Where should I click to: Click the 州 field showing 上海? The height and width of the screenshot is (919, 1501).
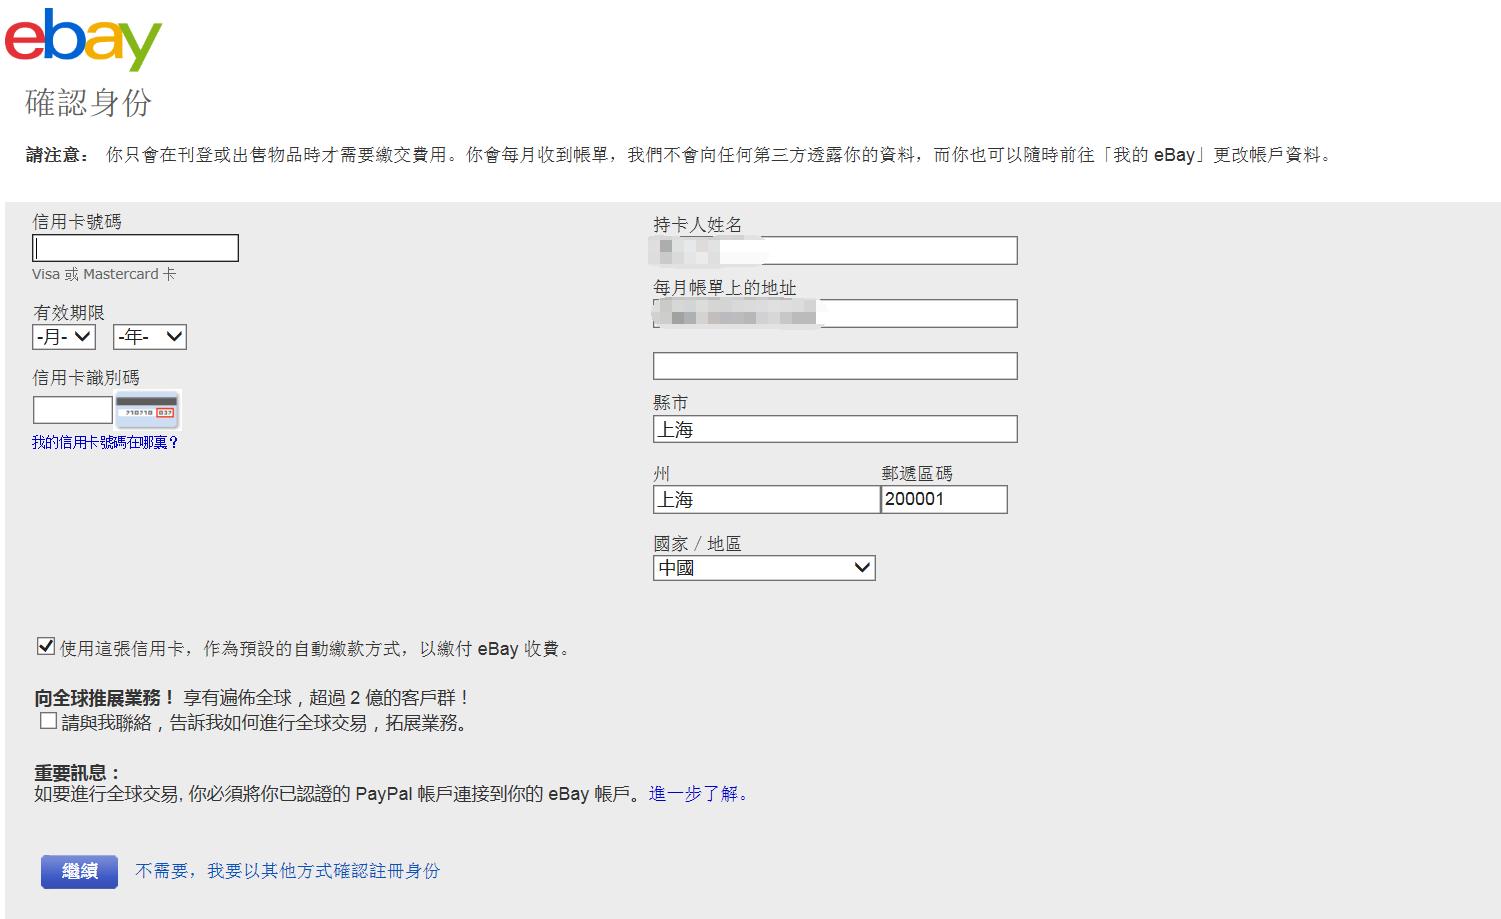(766, 499)
